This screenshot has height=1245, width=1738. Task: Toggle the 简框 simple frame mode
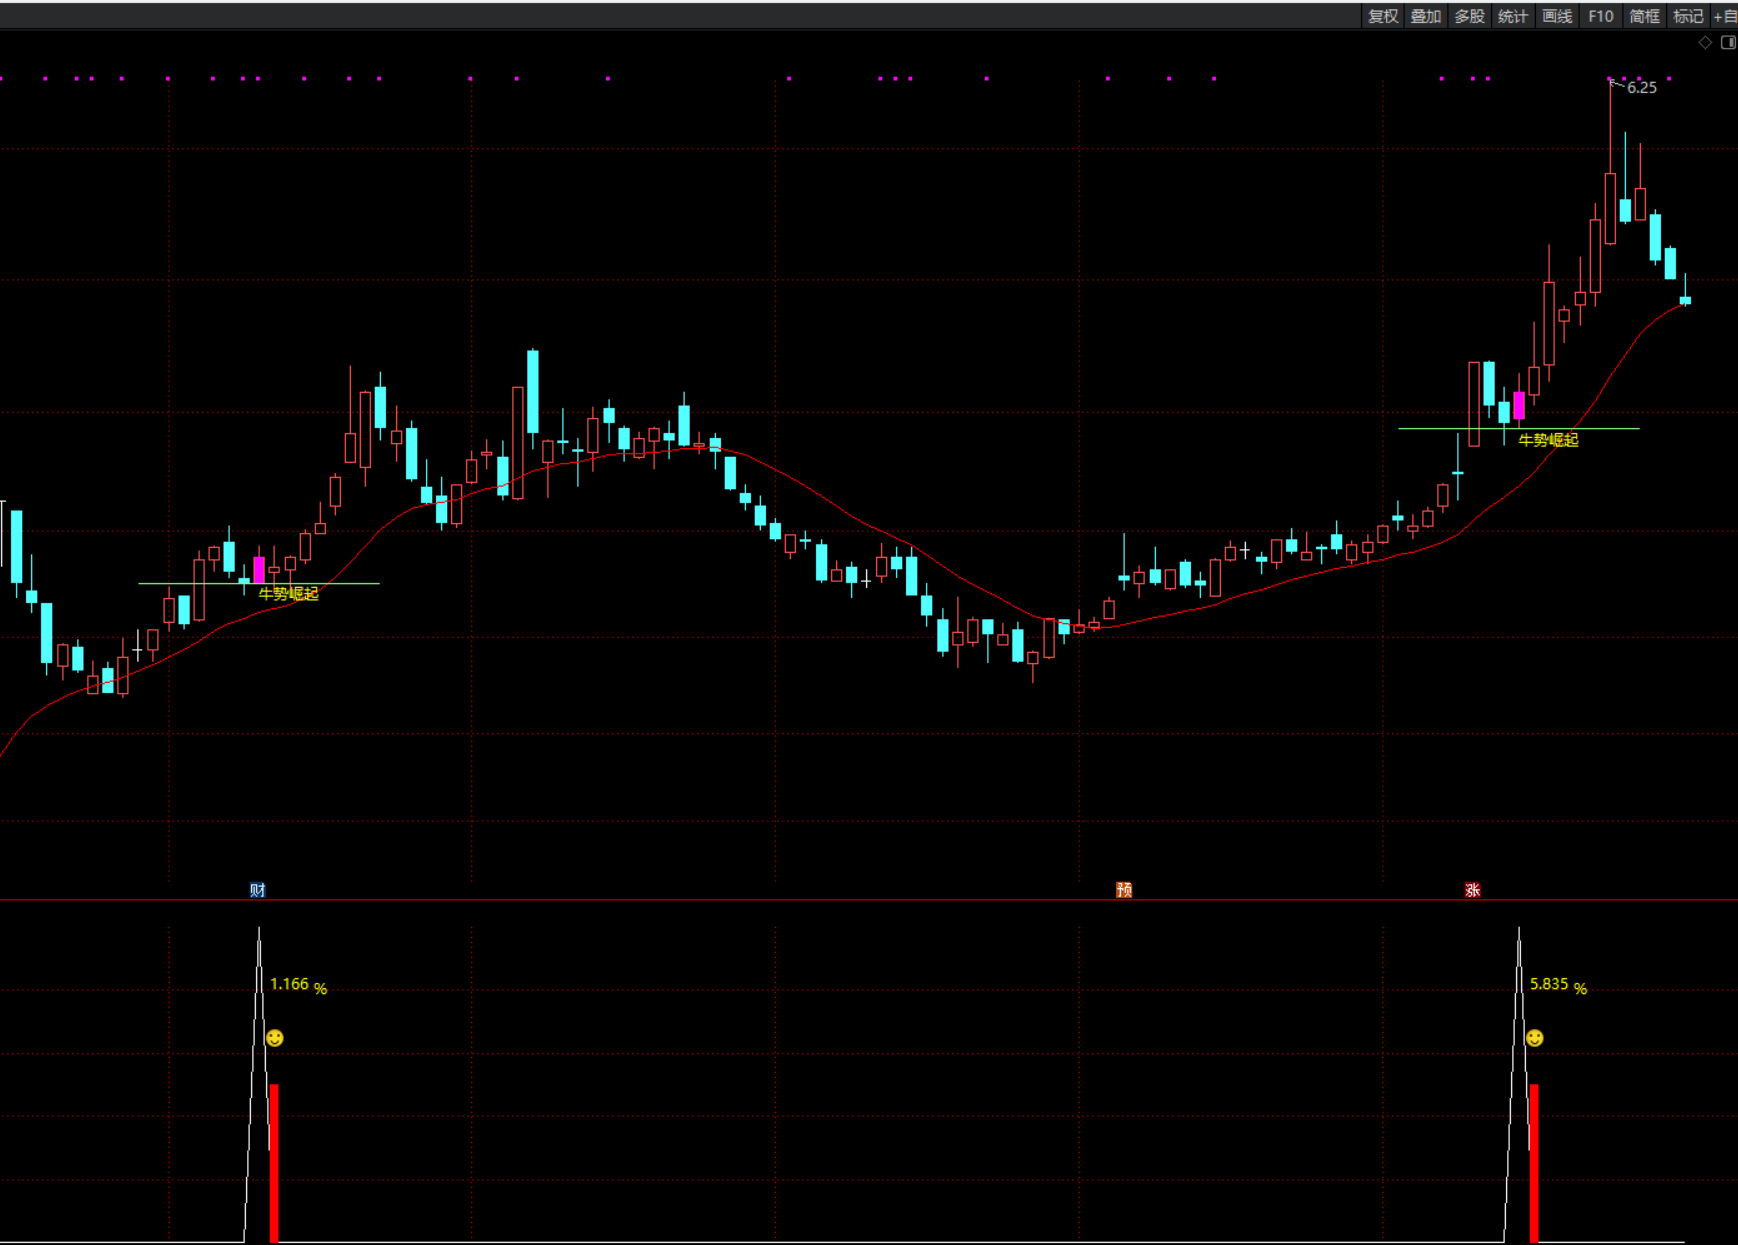click(x=1644, y=16)
